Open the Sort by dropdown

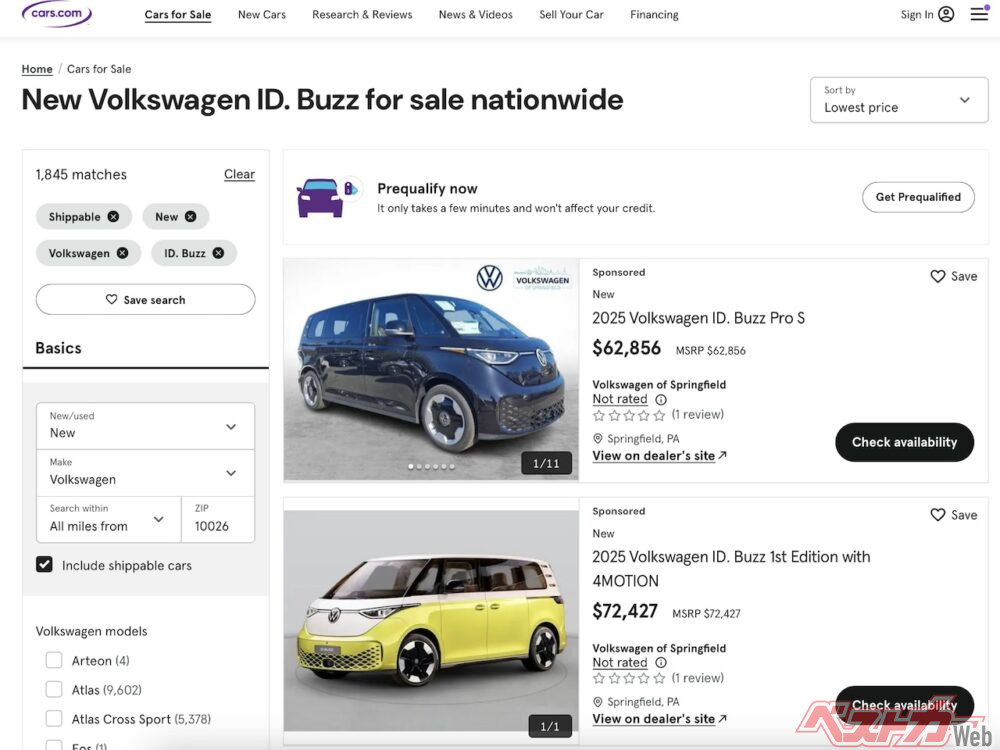point(898,100)
